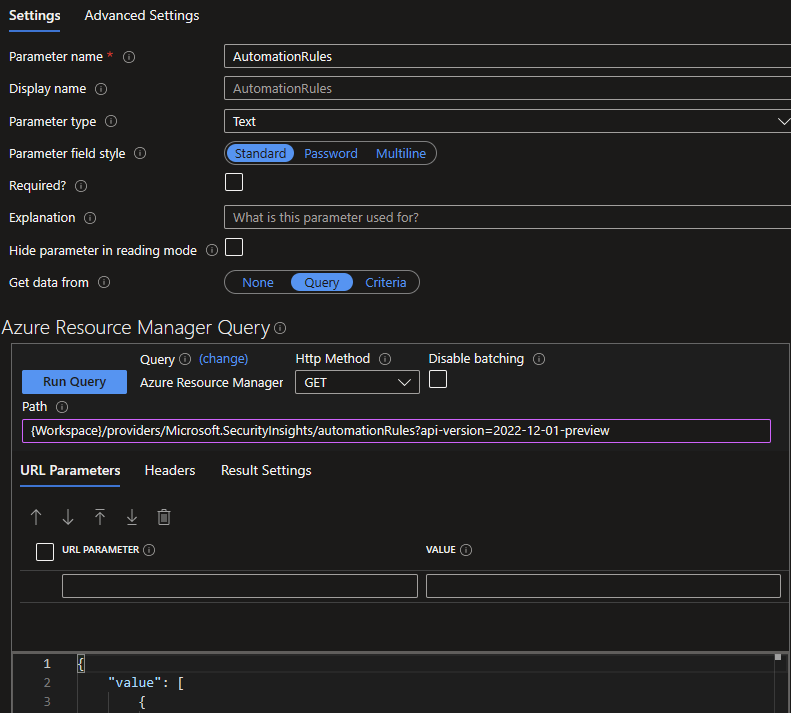Choose Password parameter field style

point(331,153)
